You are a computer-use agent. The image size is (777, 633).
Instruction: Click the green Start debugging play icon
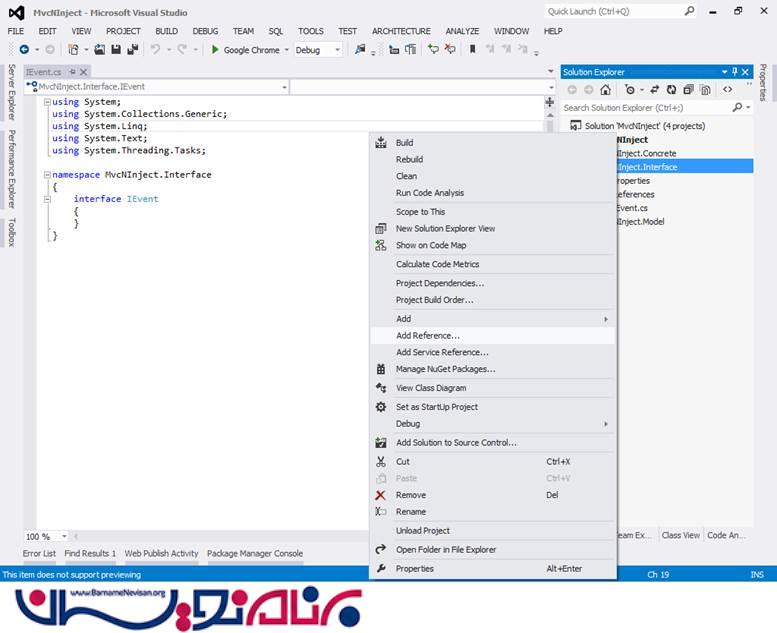click(x=215, y=50)
